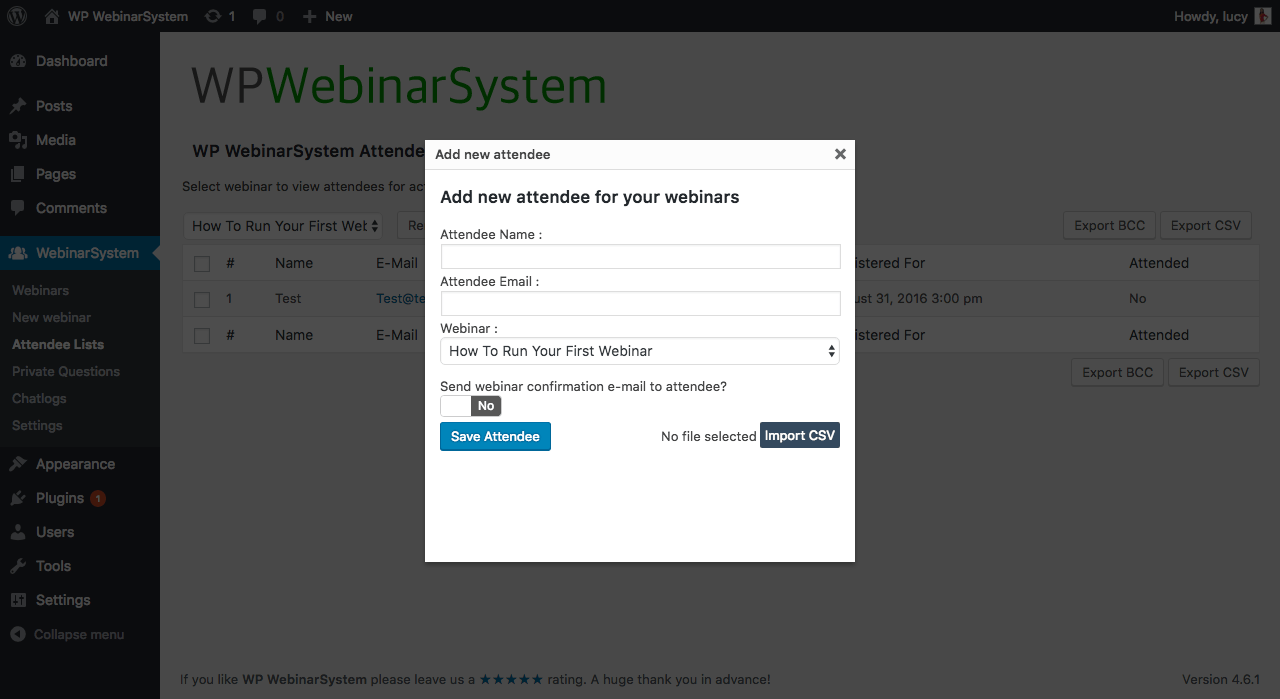This screenshot has height=699, width=1280.
Task: Click the Posts pushpin icon
Action: 18,106
